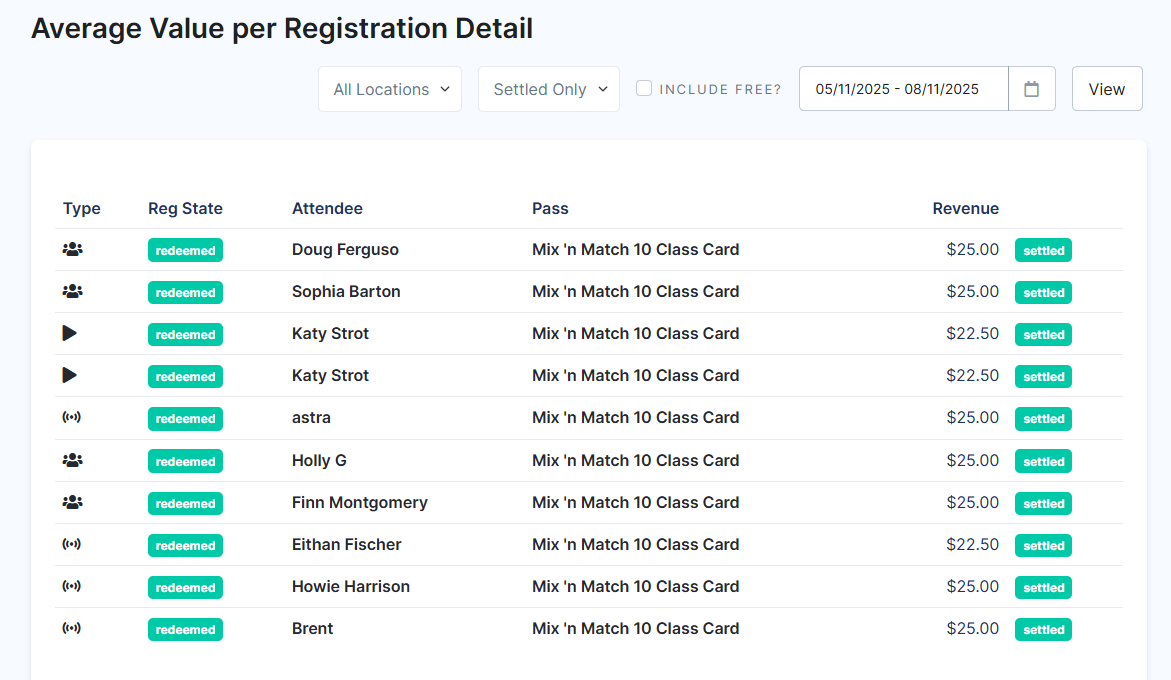Click the group class icon for Doug Ferguso
Screen dimensions: 1171x680
click(x=72, y=249)
